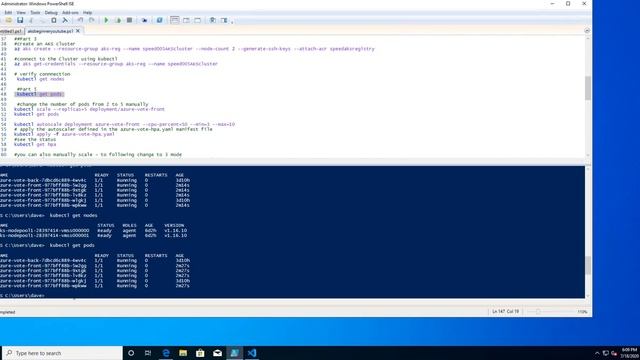The height and width of the screenshot is (360, 640).
Task: Open a script with the Open folder icon
Action: coord(9,20)
